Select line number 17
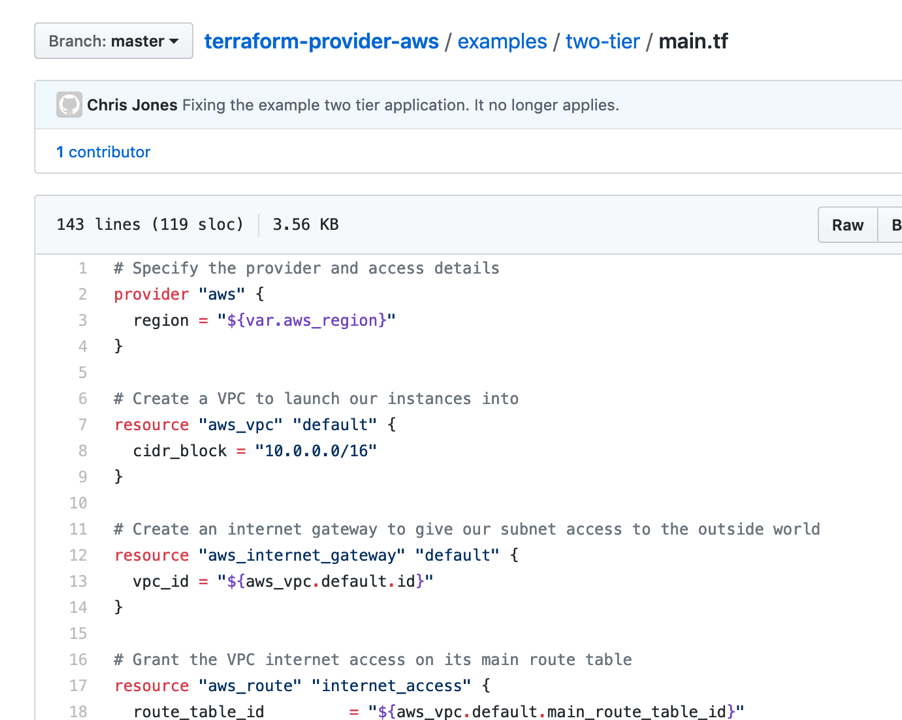 [x=78, y=686]
